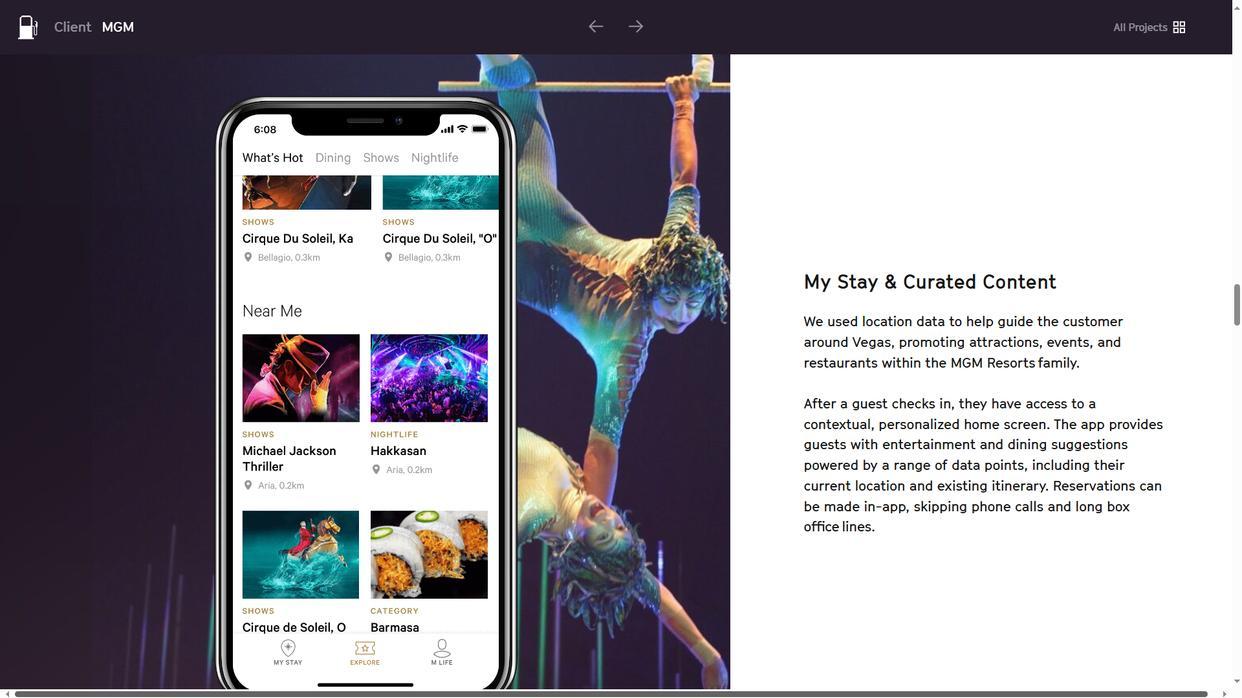Click the Barmasa title

(395, 628)
